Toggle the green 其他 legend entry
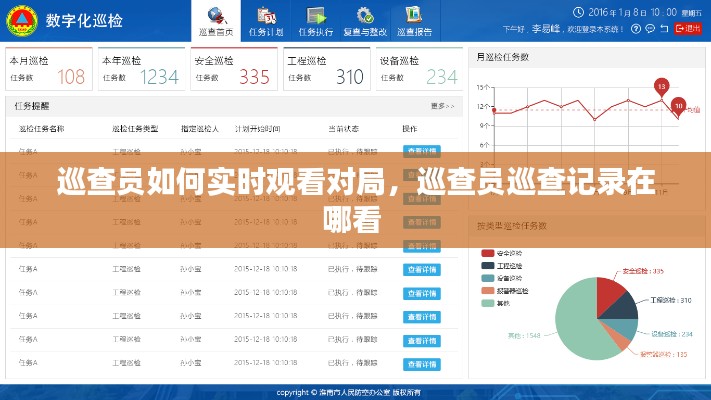711x400 pixels. click(488, 301)
